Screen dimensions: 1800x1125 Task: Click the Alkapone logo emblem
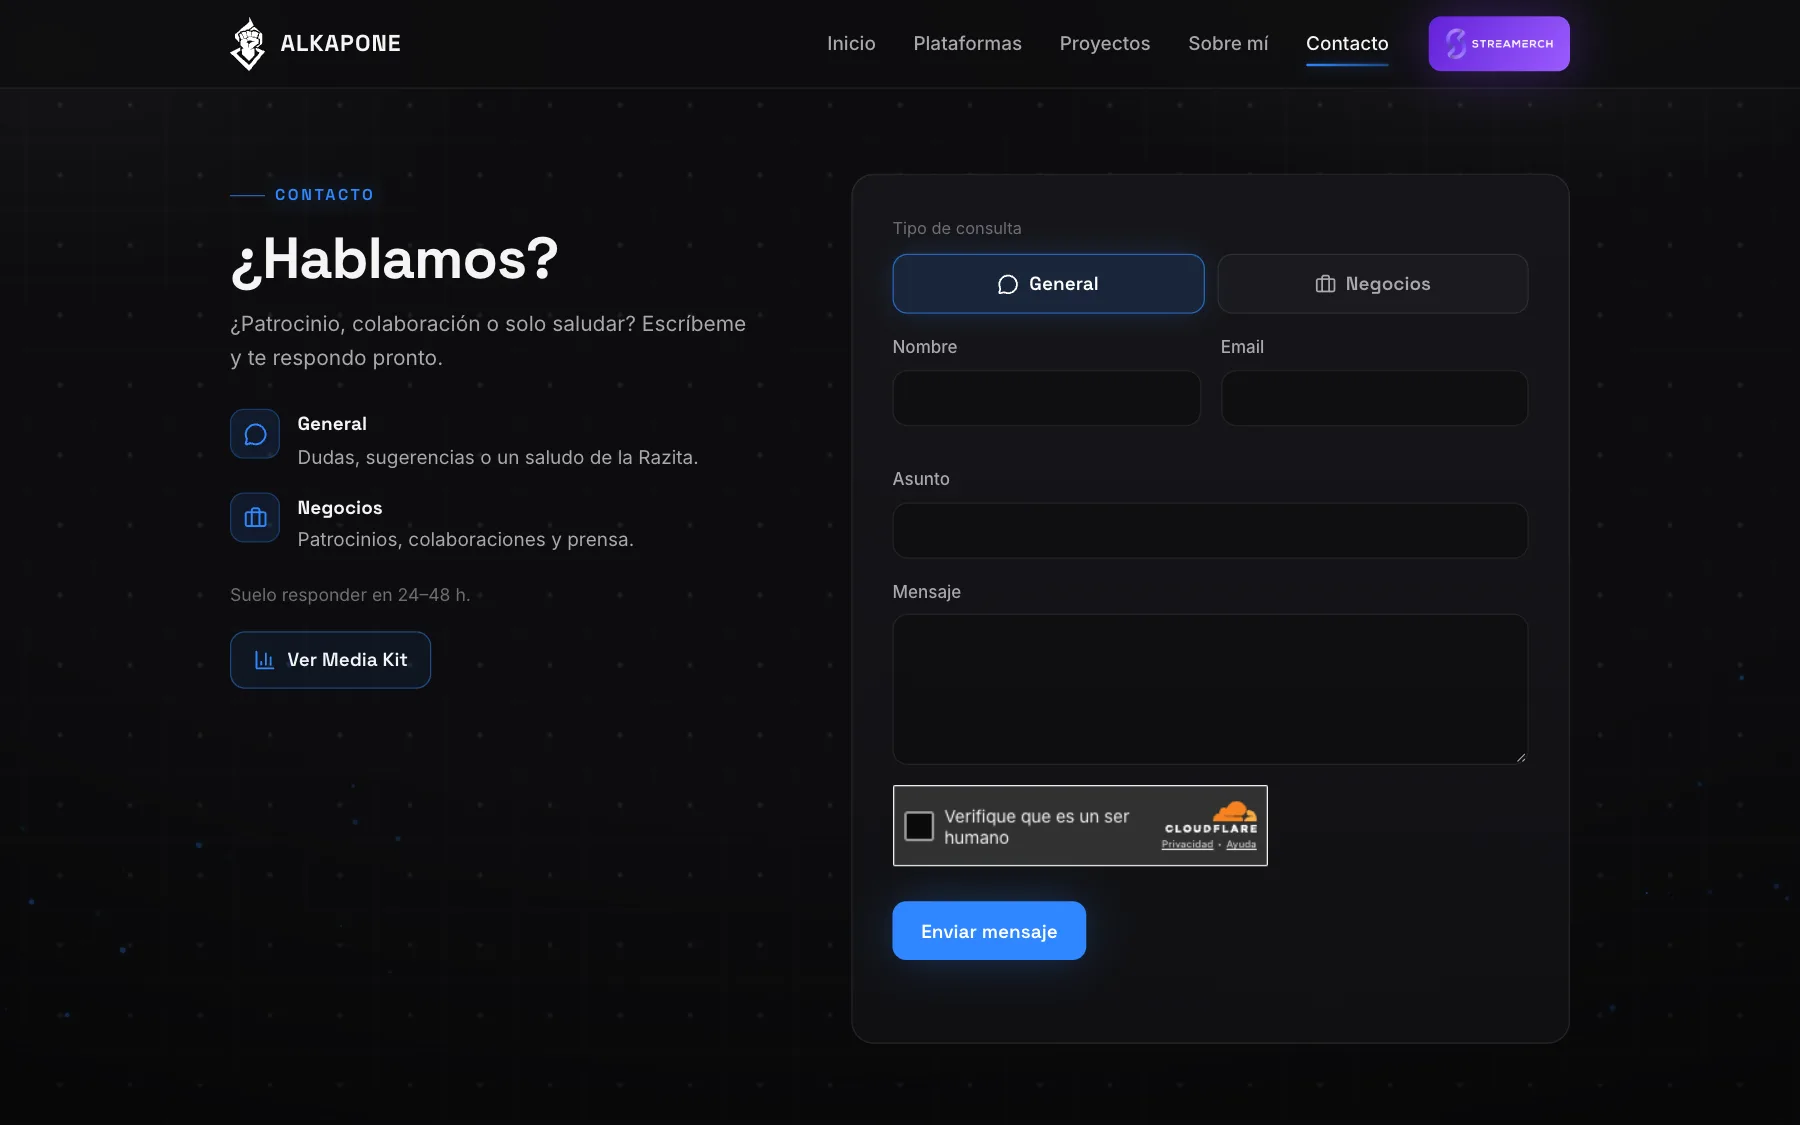tap(247, 44)
